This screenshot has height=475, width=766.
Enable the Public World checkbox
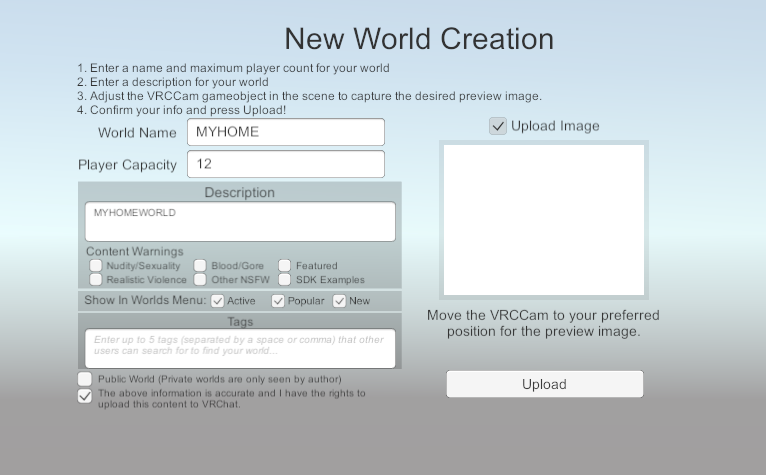85,379
